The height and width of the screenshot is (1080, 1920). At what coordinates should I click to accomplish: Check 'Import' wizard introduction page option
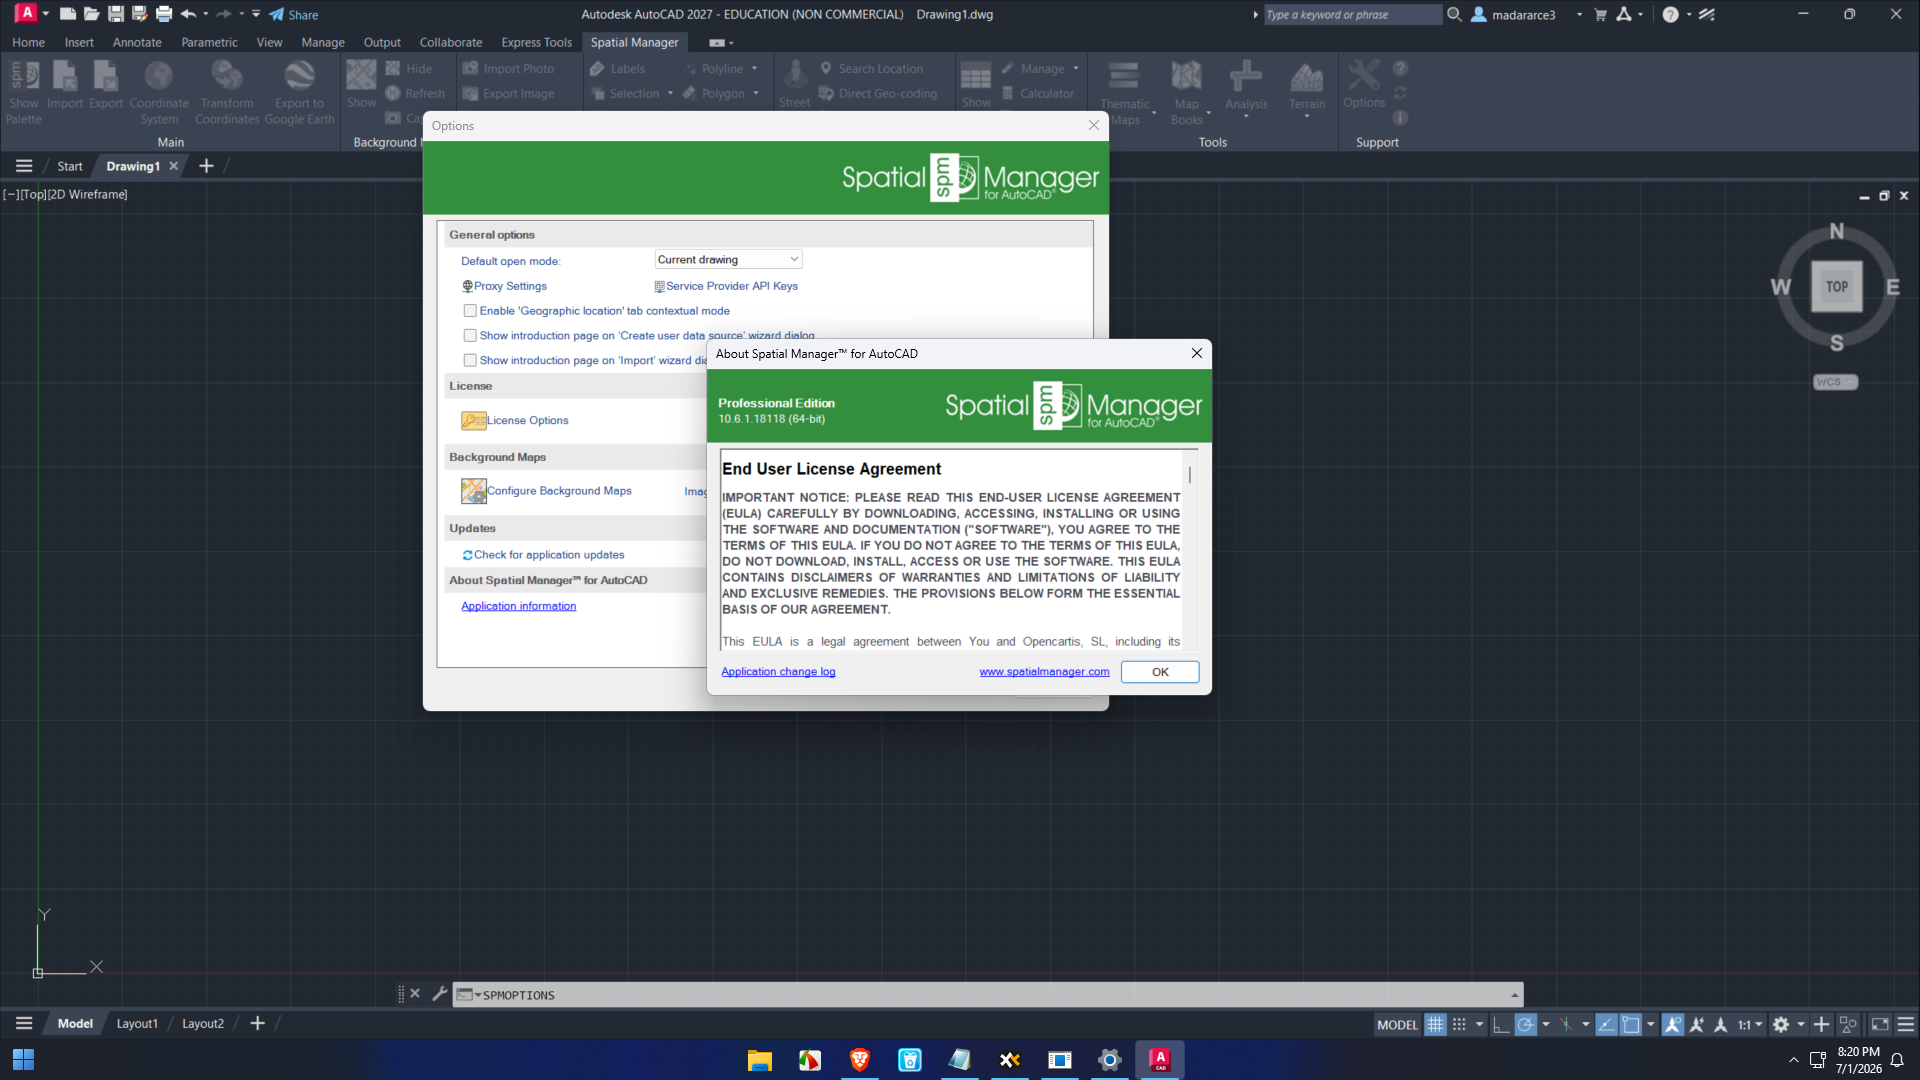pyautogui.click(x=470, y=361)
